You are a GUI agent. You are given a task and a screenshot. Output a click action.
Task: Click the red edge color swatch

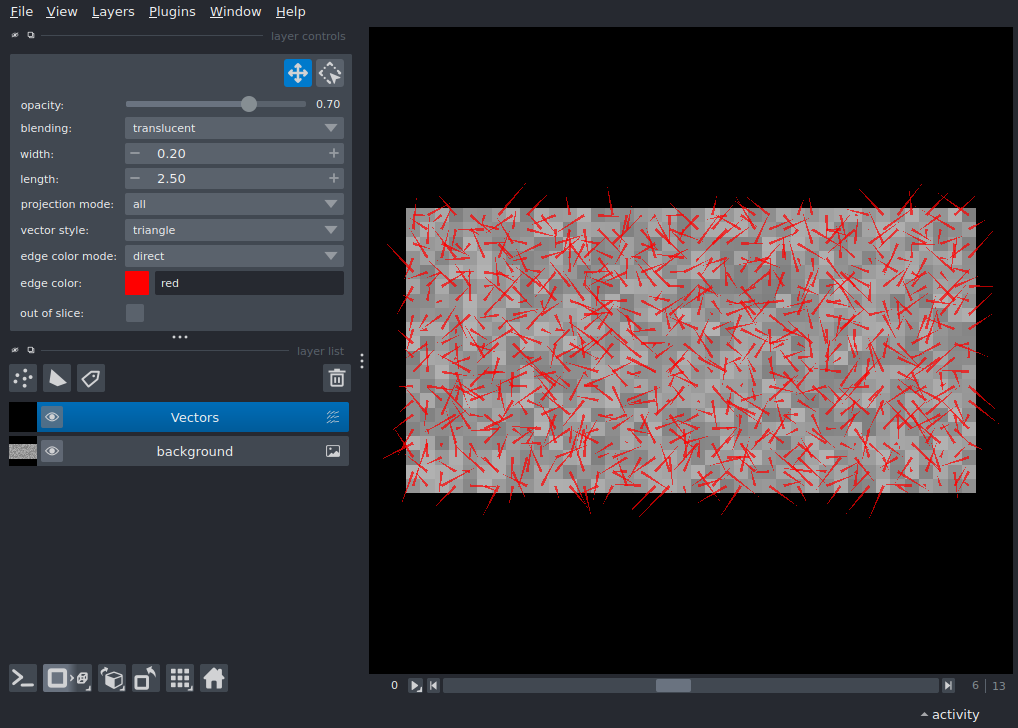[x=137, y=283]
